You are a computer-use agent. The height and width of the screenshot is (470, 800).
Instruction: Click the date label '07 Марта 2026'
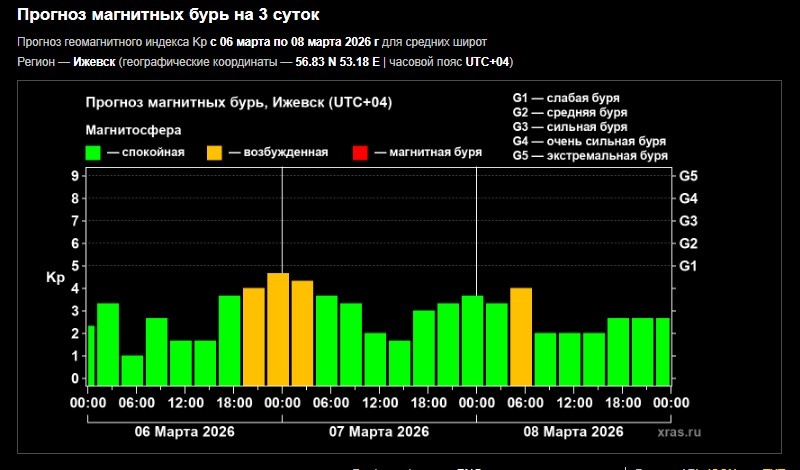[379, 432]
